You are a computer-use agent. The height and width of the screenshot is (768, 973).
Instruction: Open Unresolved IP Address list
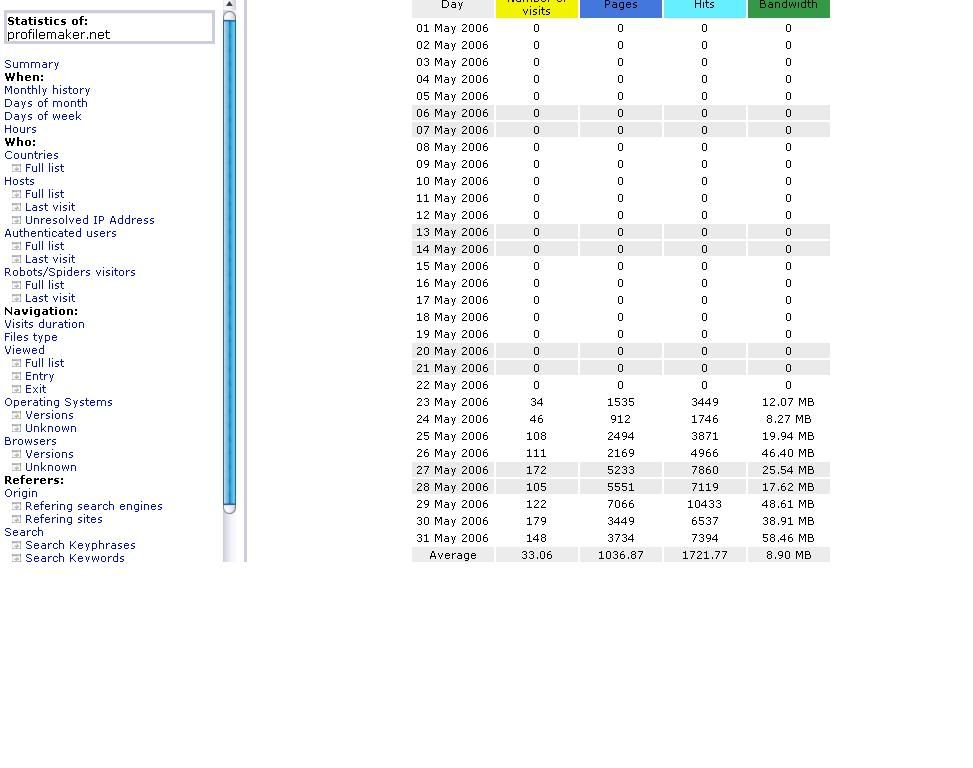[x=90, y=220]
